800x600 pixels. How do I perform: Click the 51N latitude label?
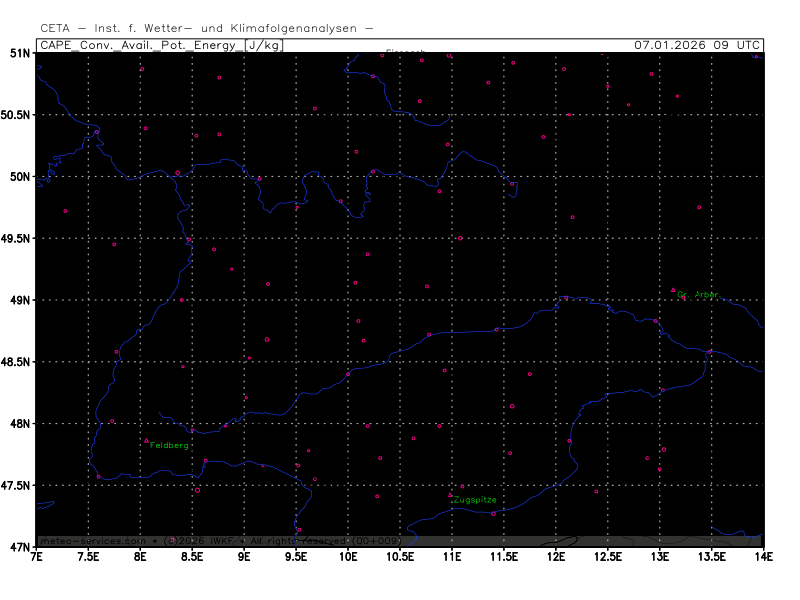click(19, 52)
